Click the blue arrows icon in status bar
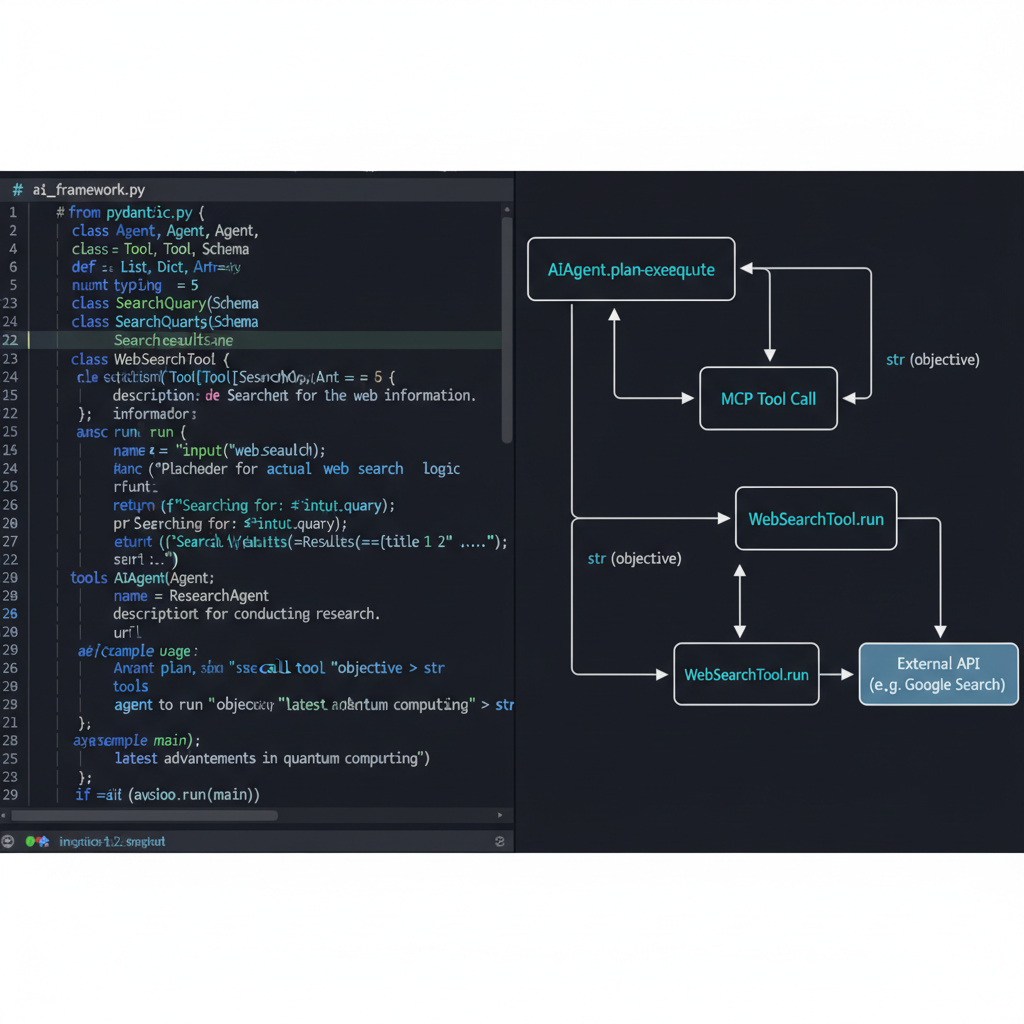Image resolution: width=1024 pixels, height=1024 pixels. (43, 841)
